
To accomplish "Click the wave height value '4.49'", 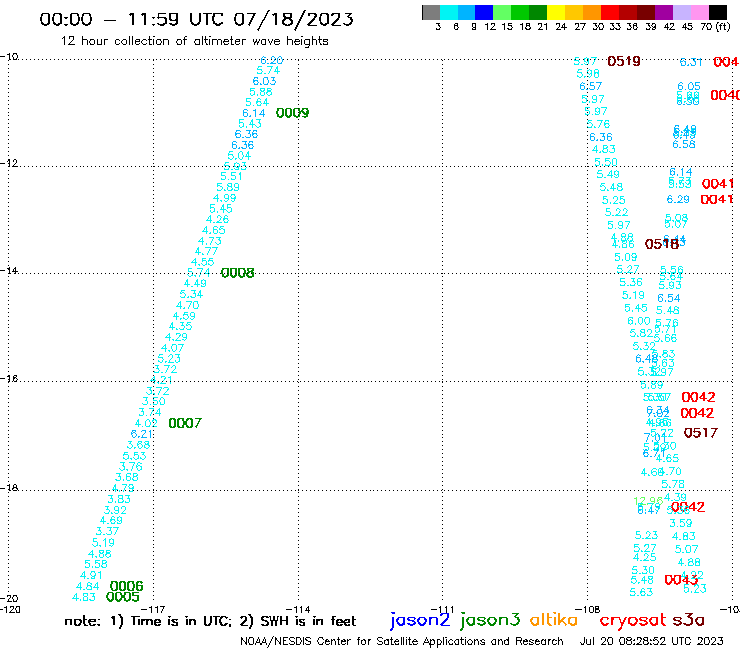I will pyautogui.click(x=195, y=283).
